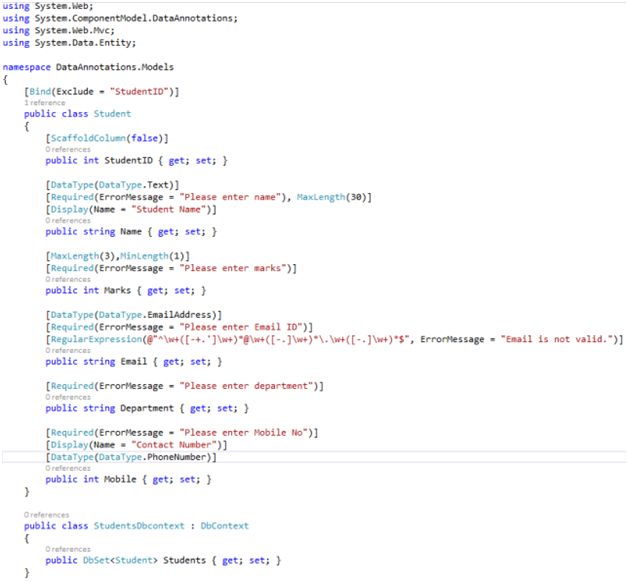Click the 'Marks' property identifier
The width and height of the screenshot is (628, 582).
pyautogui.click(x=117, y=290)
